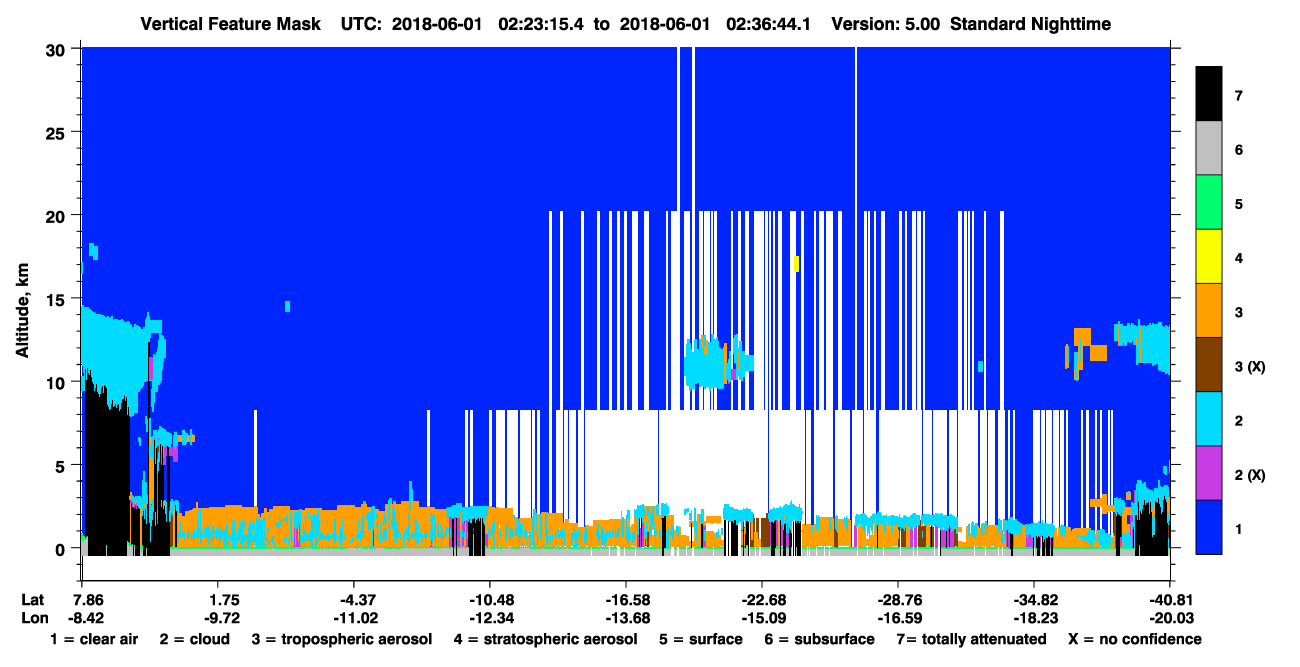The height and width of the screenshot is (667, 1300).
Task: Click the longitude value '-18.23'
Action: tap(1033, 618)
